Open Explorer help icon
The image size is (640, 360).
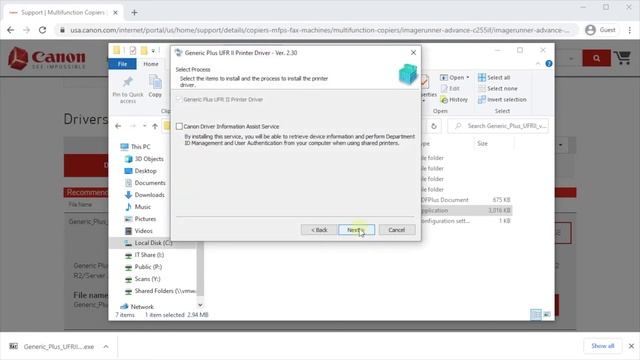click(549, 64)
